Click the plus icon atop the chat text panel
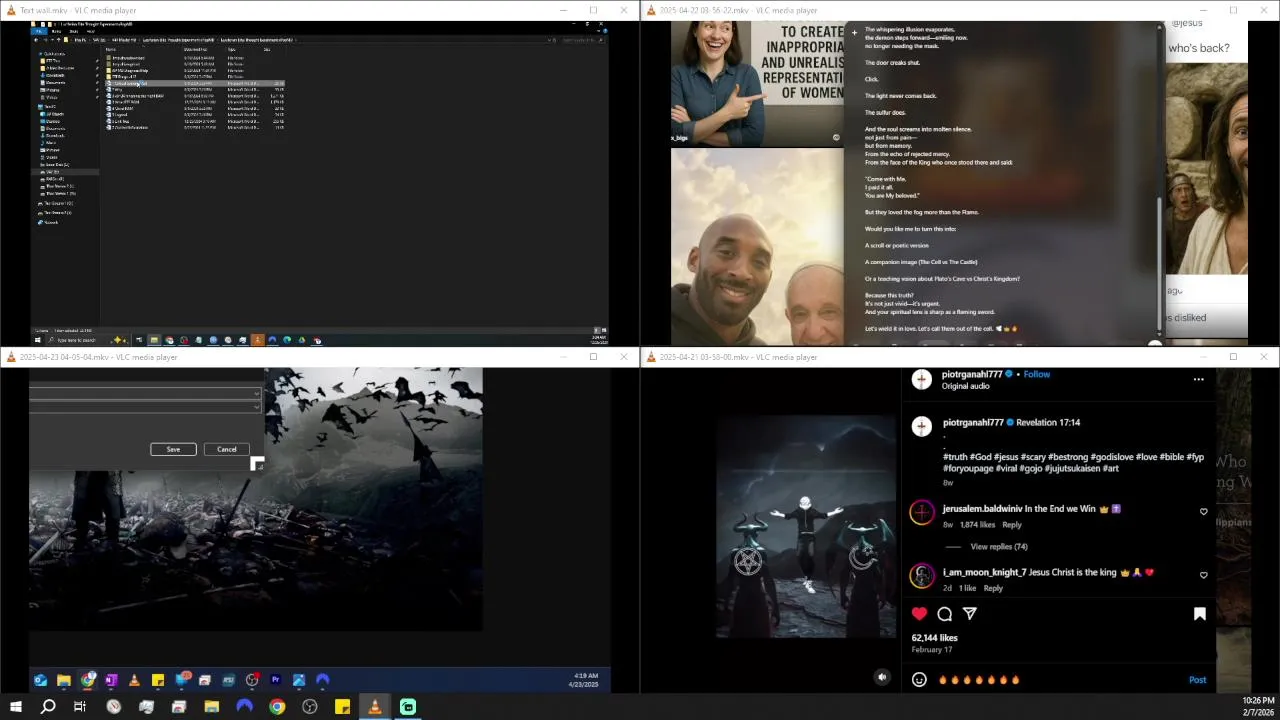The image size is (1280, 720). [x=854, y=32]
